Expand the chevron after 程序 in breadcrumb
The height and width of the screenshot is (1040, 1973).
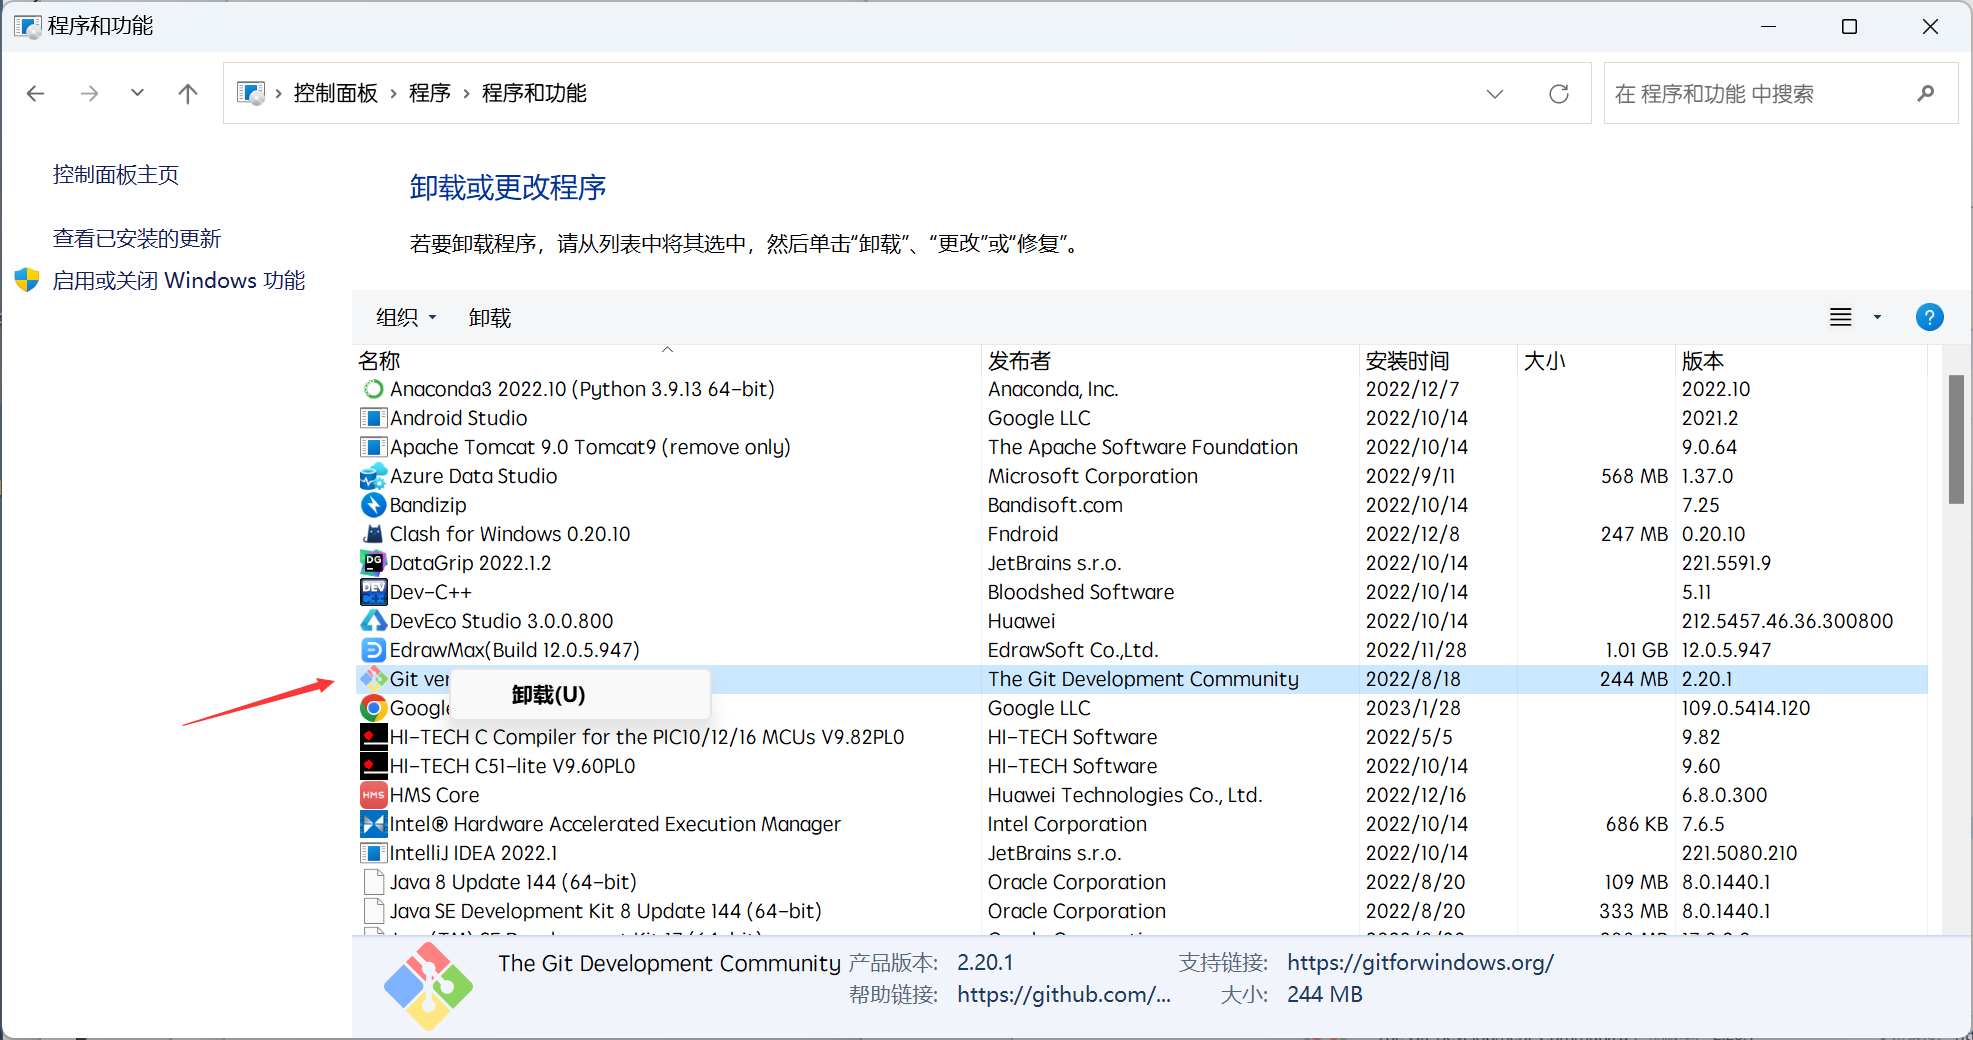coord(466,93)
